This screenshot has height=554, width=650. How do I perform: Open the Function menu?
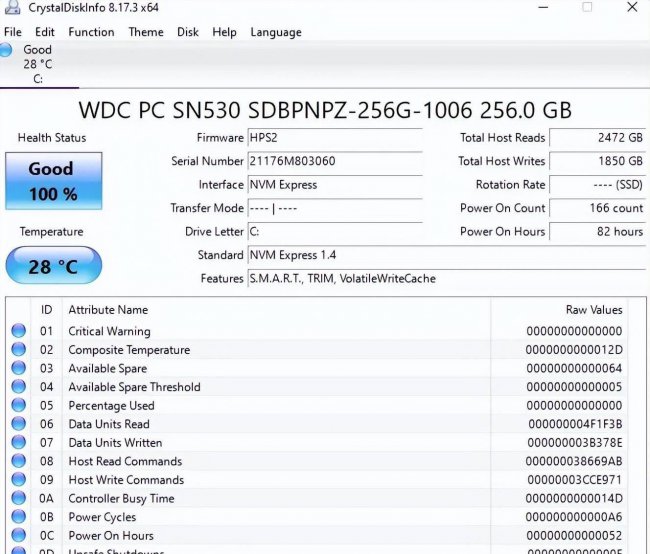pos(91,32)
